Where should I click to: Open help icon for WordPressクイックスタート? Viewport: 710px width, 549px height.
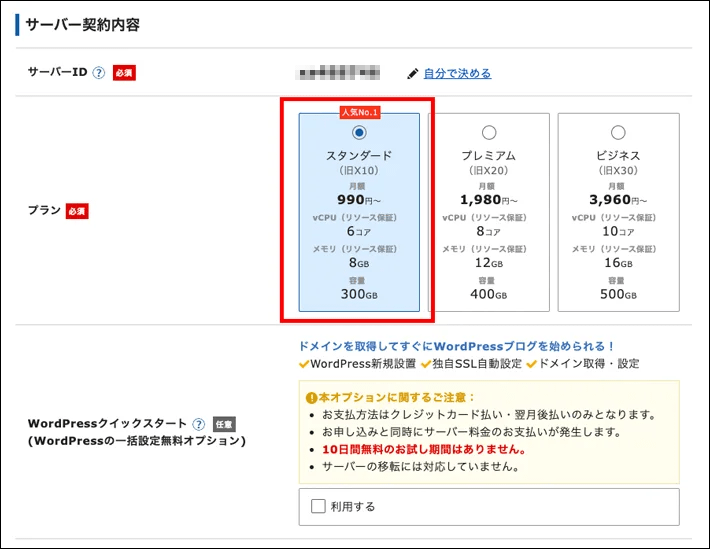click(x=198, y=424)
